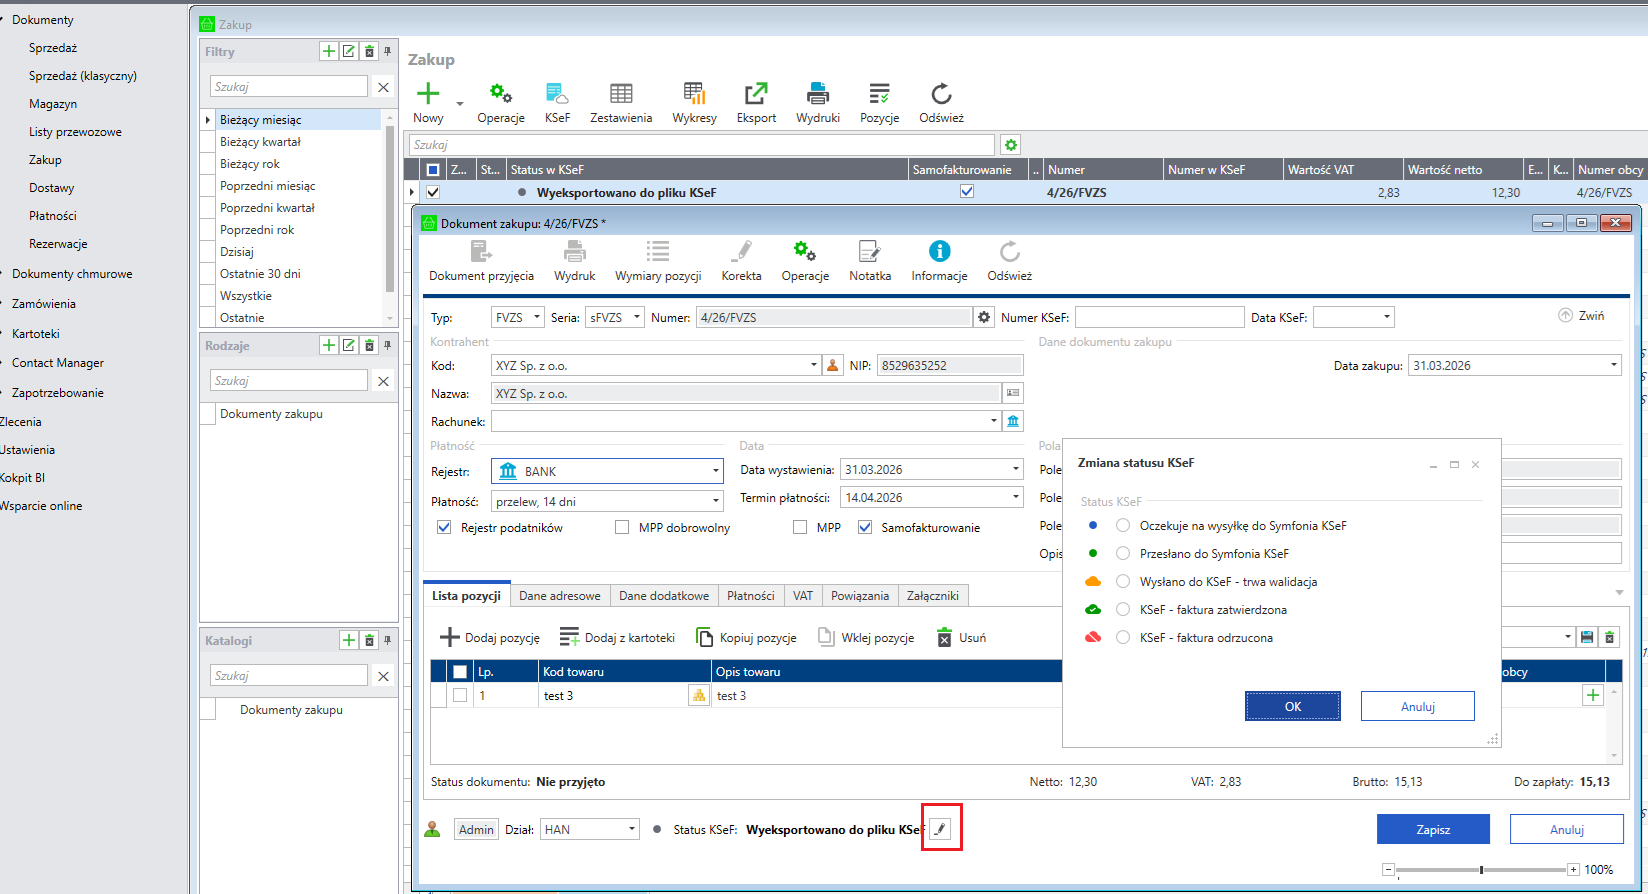Click the KSeF status edit pencil icon
Screen dimensions: 1648x894
[940, 829]
